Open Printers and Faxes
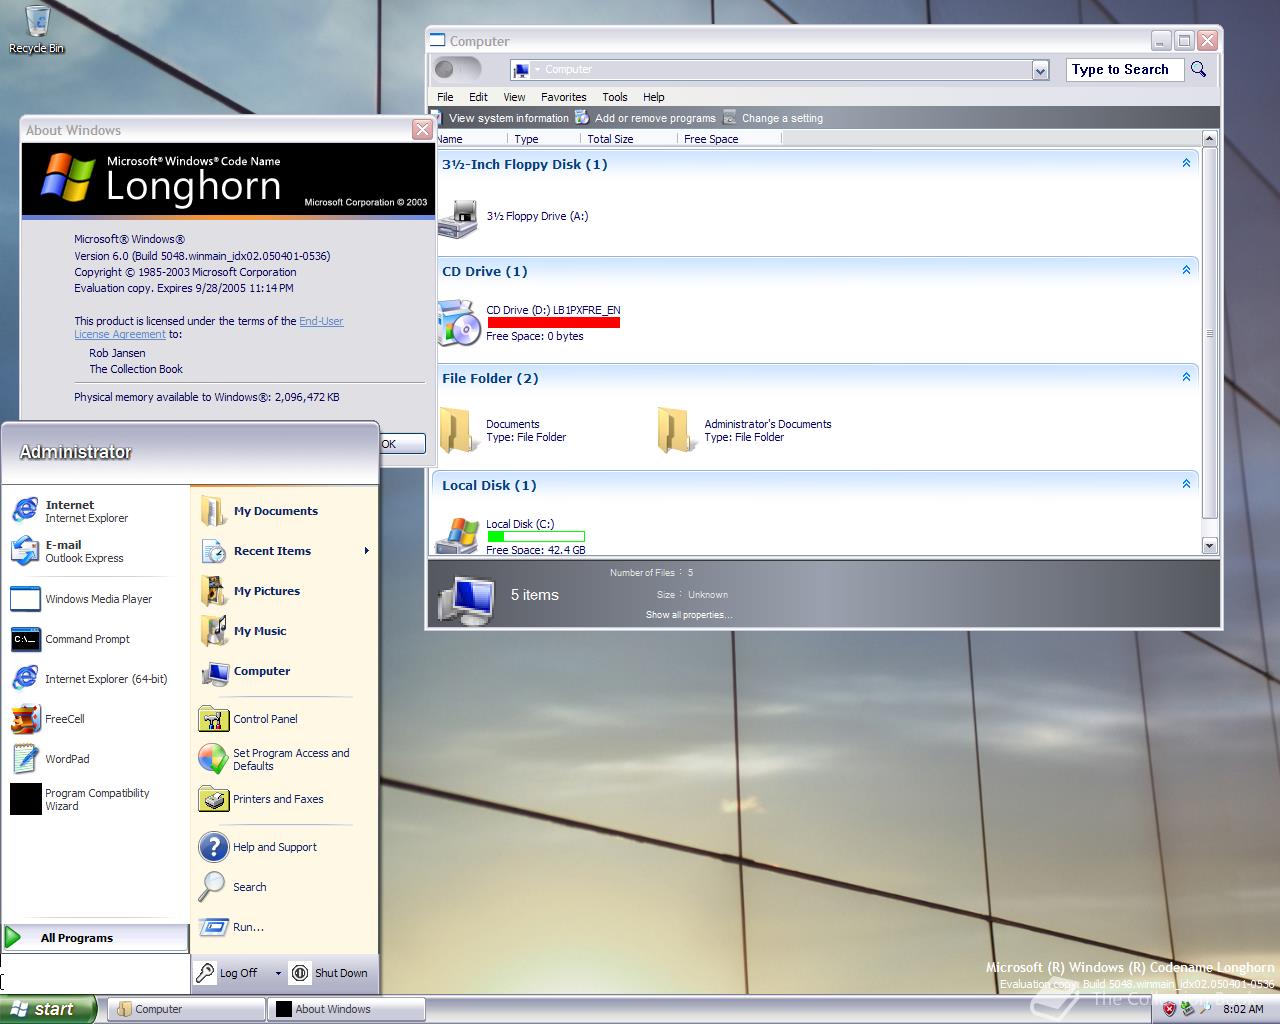Viewport: 1280px width, 1024px height. [x=261, y=799]
